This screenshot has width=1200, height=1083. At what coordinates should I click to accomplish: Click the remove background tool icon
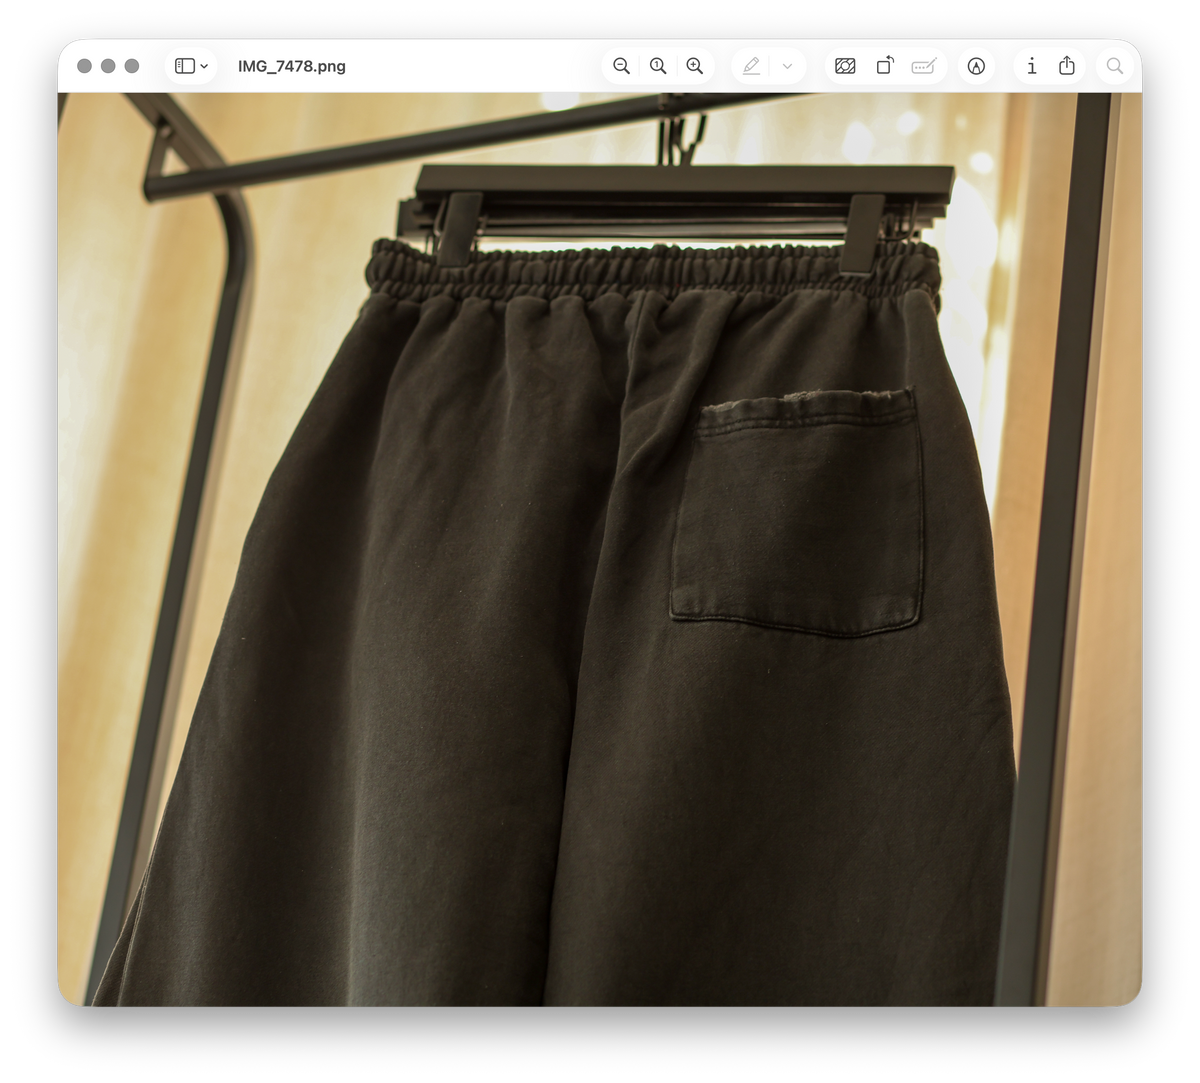[845, 66]
